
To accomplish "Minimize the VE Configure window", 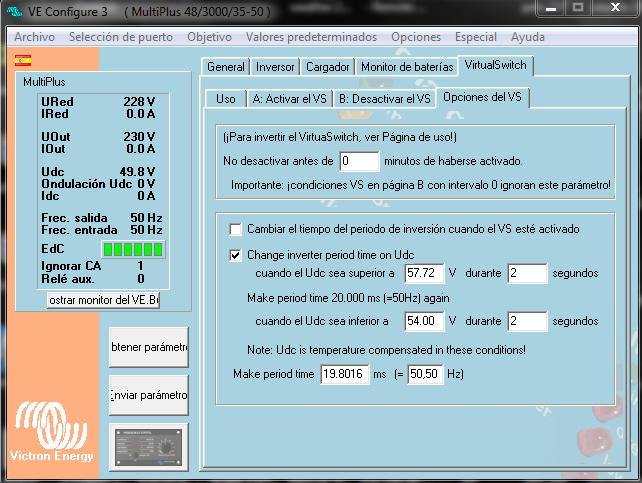I will (x=551, y=8).
